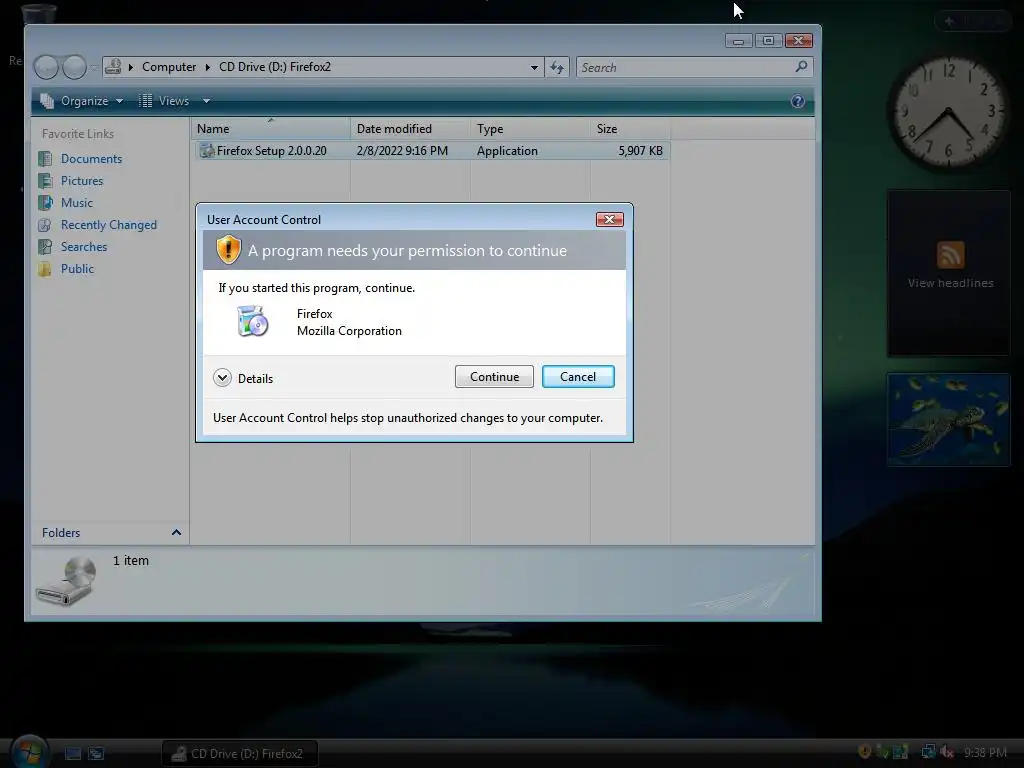Open Music favorite link
The width and height of the screenshot is (1024, 768).
coord(77,203)
